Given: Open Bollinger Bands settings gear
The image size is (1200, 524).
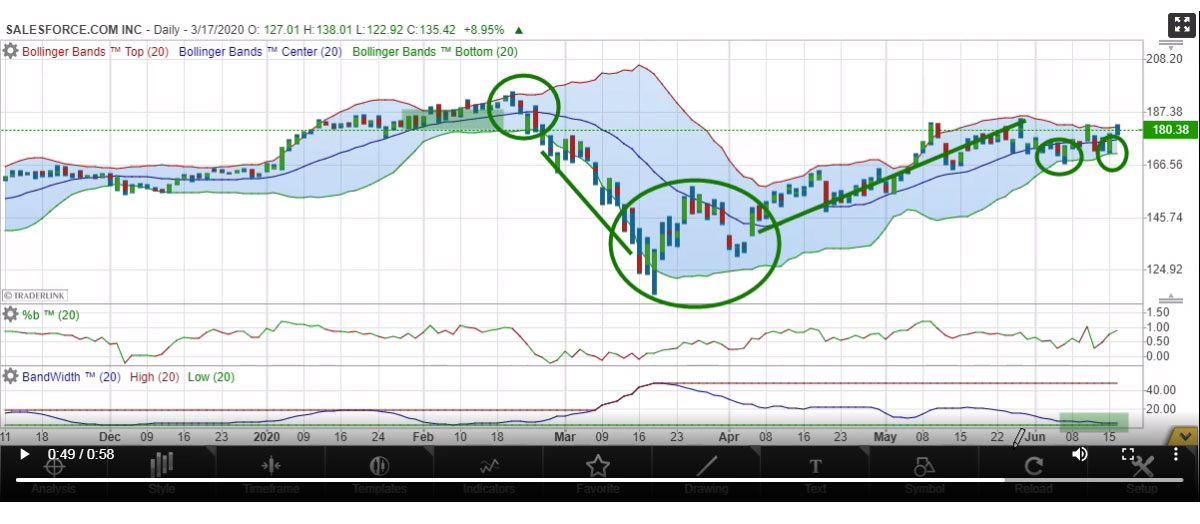Looking at the screenshot, I should click(x=11, y=51).
